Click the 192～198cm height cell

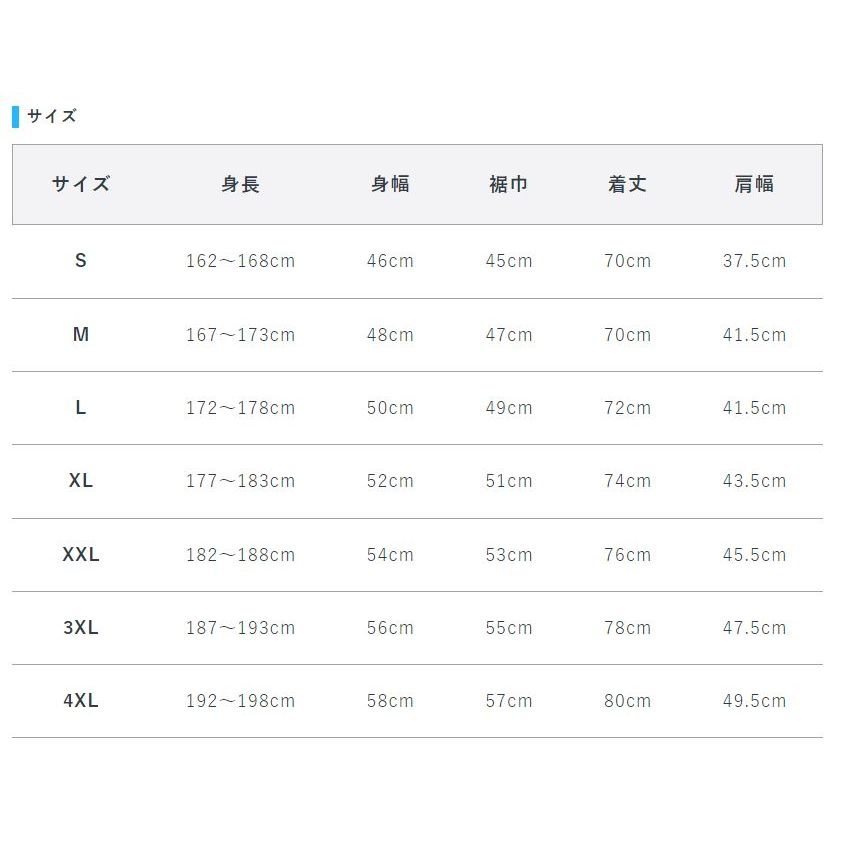[x=241, y=701]
